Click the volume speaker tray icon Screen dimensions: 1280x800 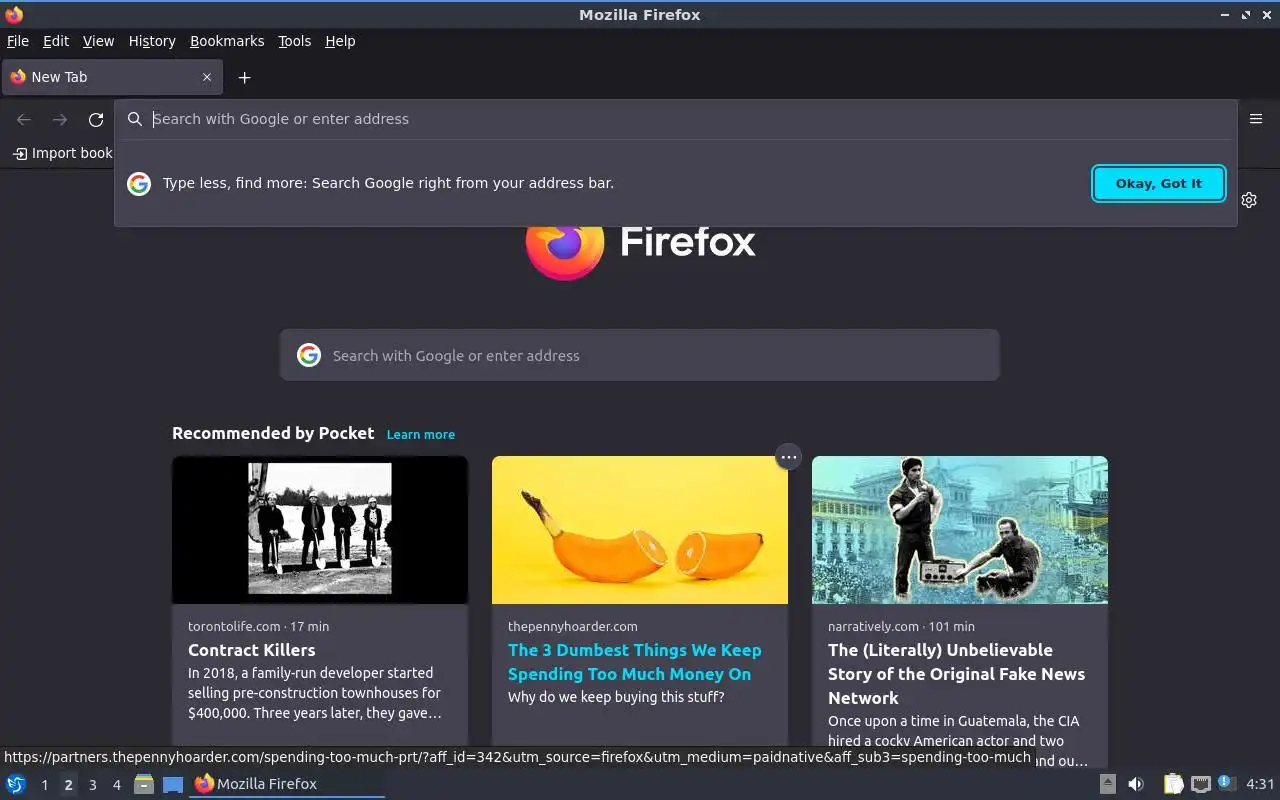[1136, 784]
